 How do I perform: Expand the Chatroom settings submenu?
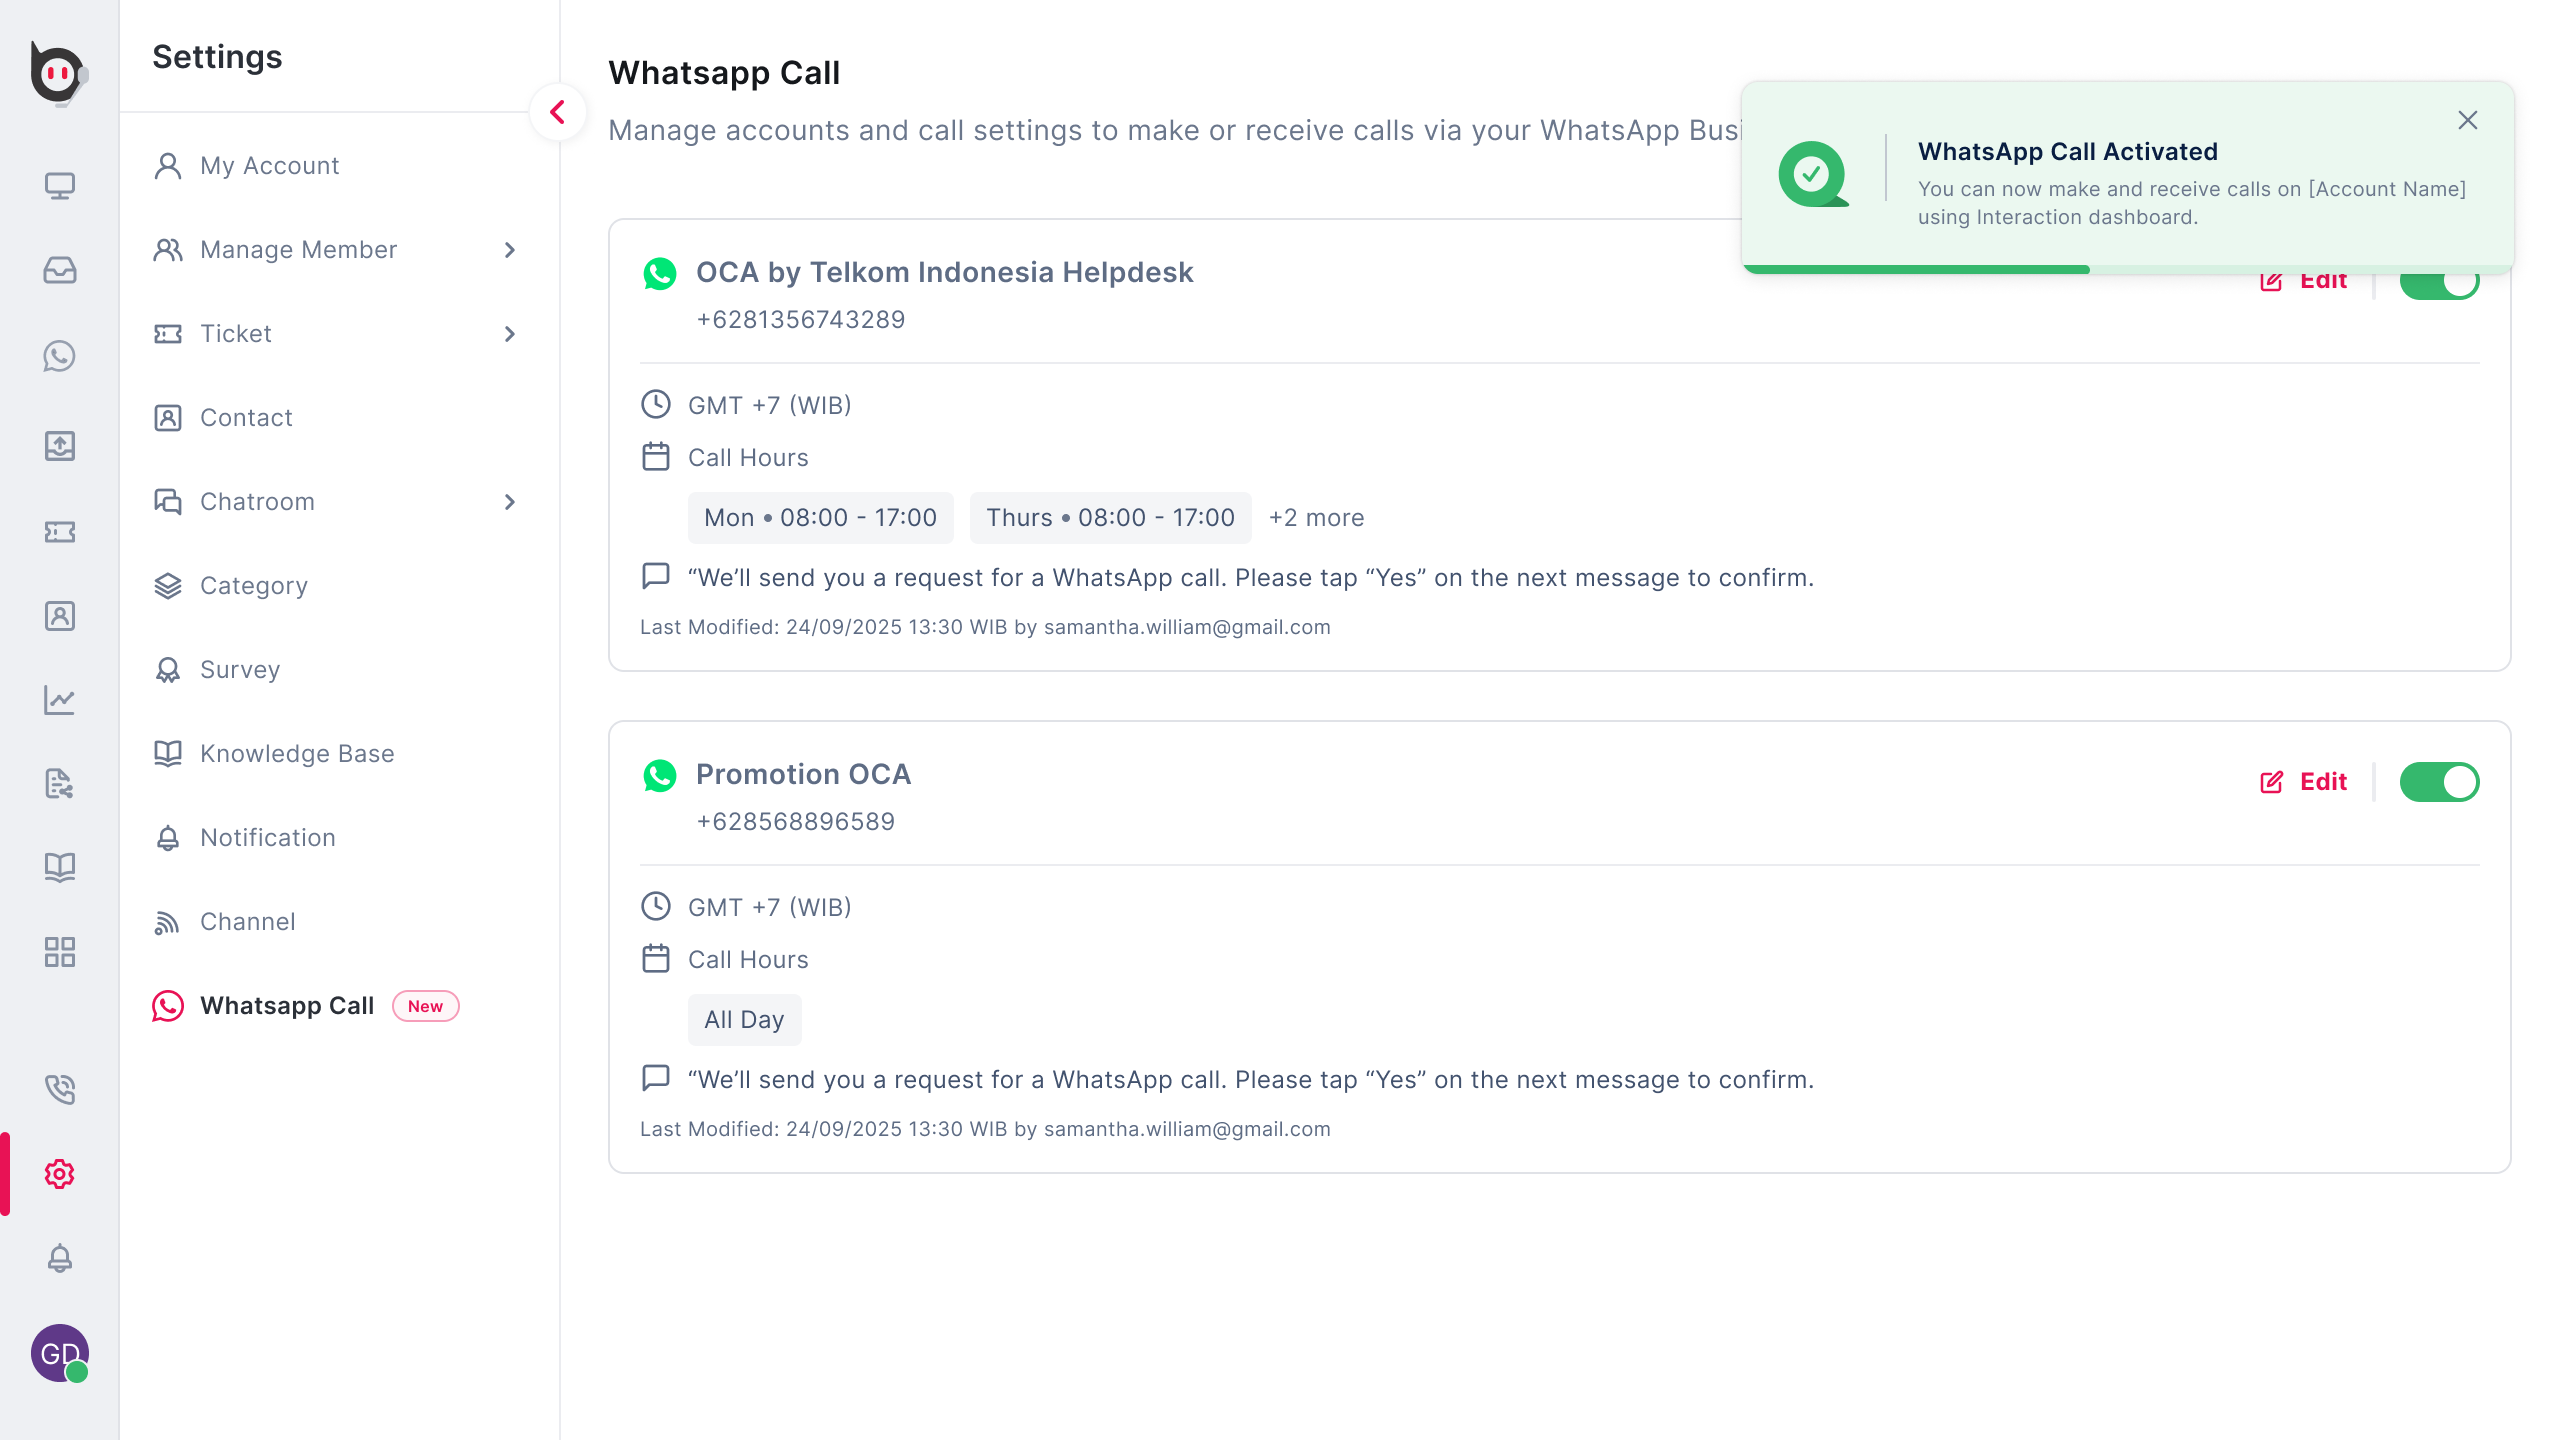pos(510,502)
